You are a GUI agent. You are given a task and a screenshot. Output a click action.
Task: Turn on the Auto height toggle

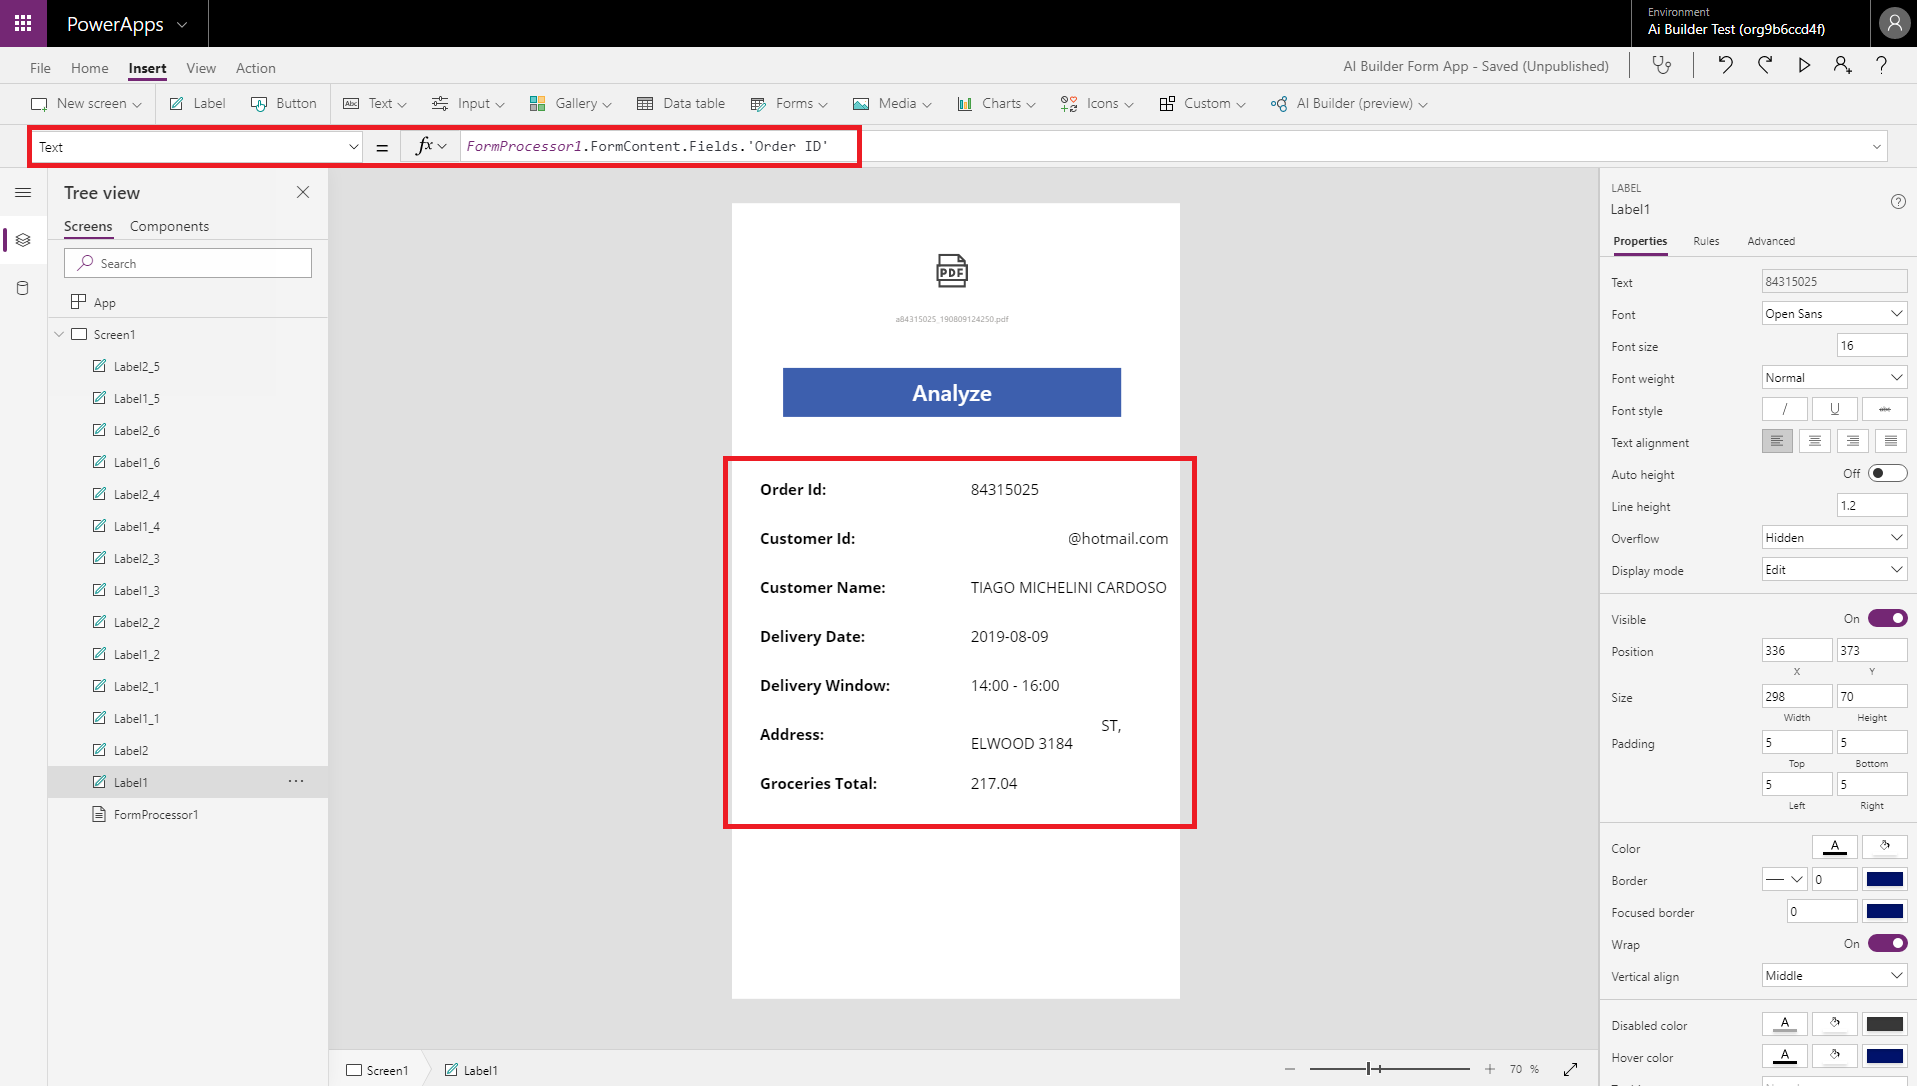pos(1887,474)
